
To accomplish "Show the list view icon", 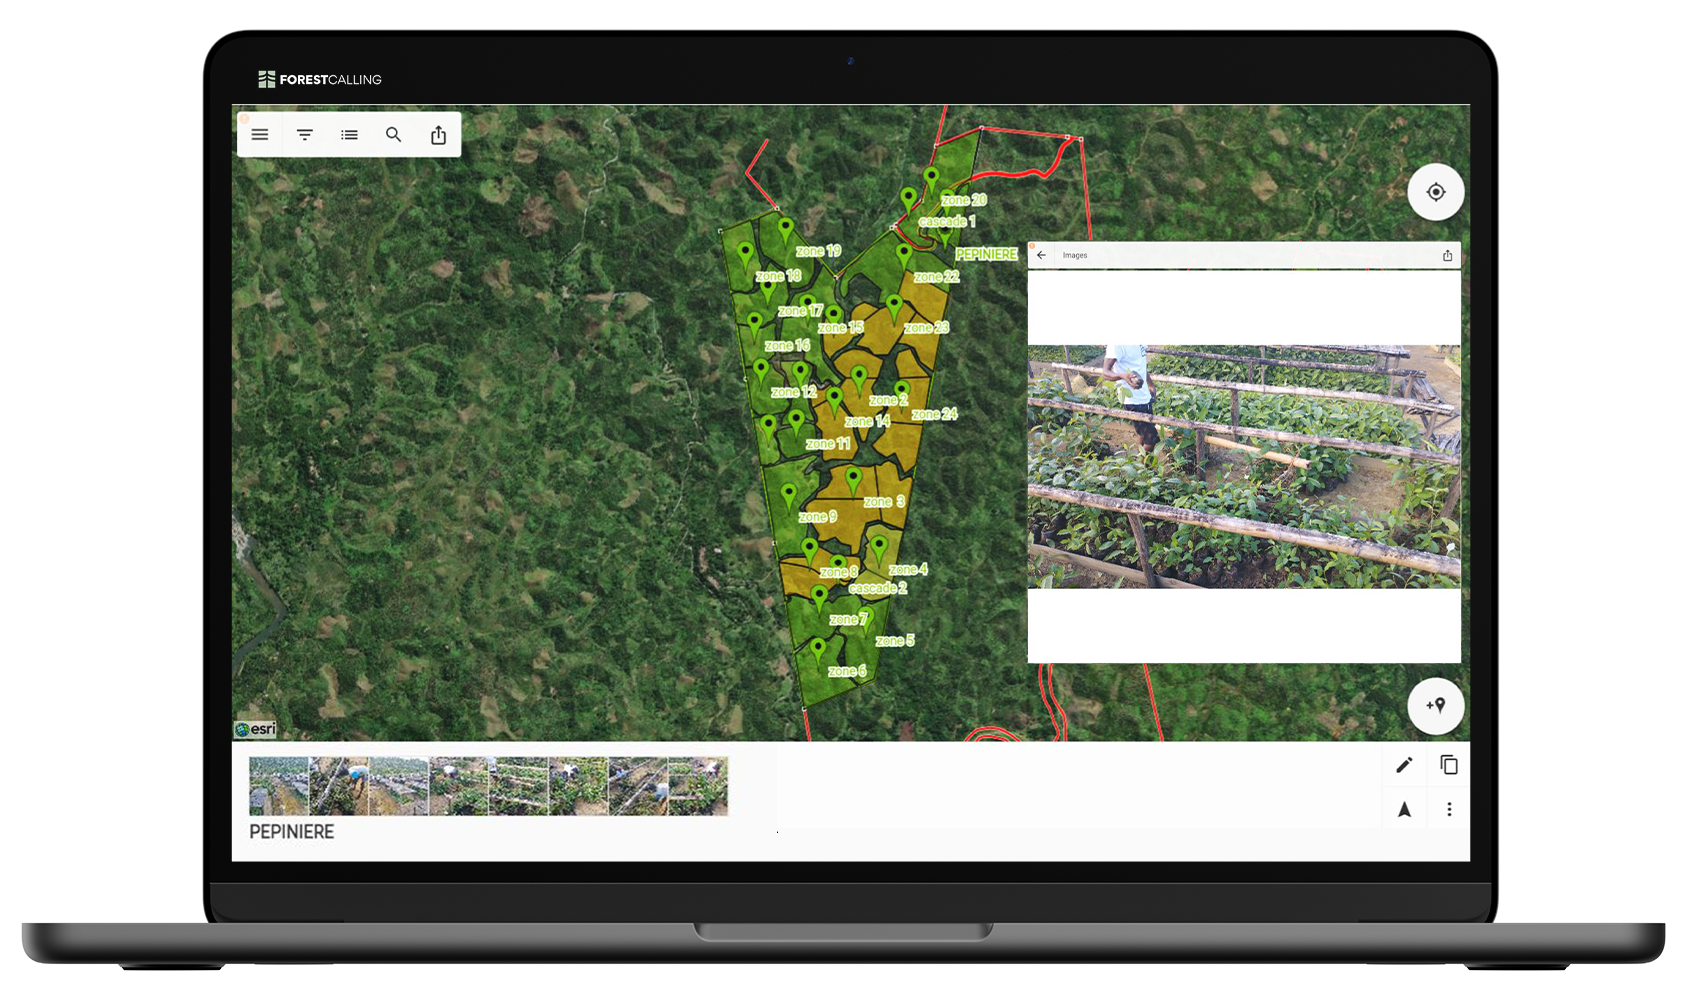I will point(349,135).
